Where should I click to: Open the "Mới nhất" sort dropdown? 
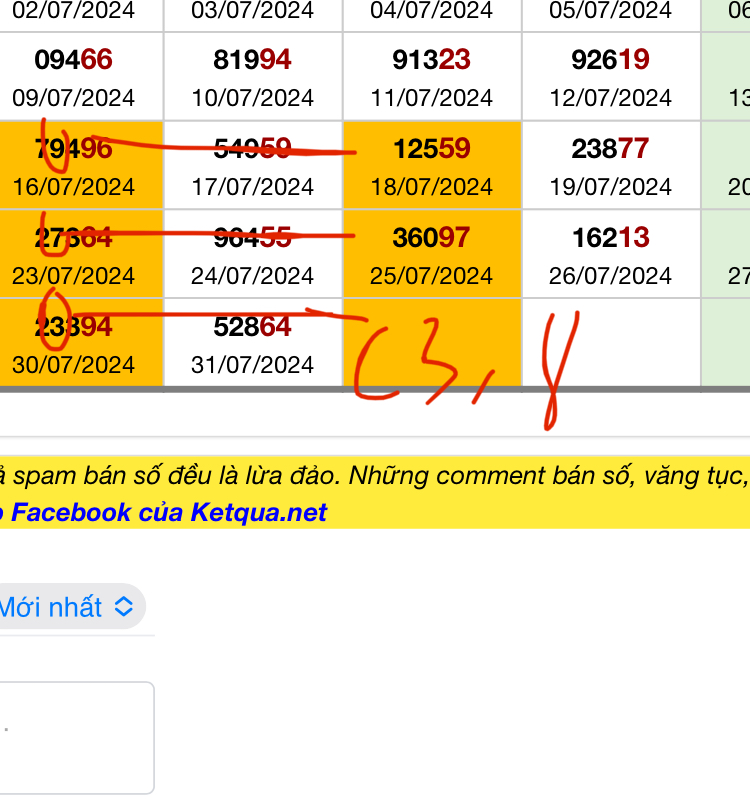(68, 606)
